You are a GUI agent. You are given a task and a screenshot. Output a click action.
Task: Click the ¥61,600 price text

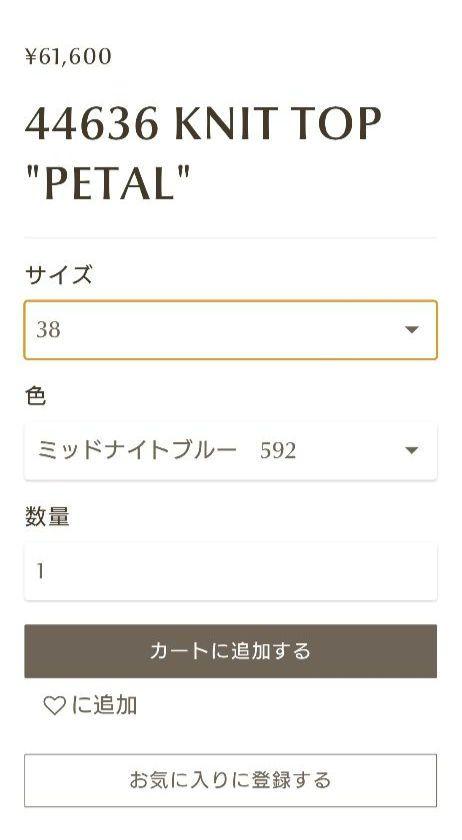click(68, 57)
